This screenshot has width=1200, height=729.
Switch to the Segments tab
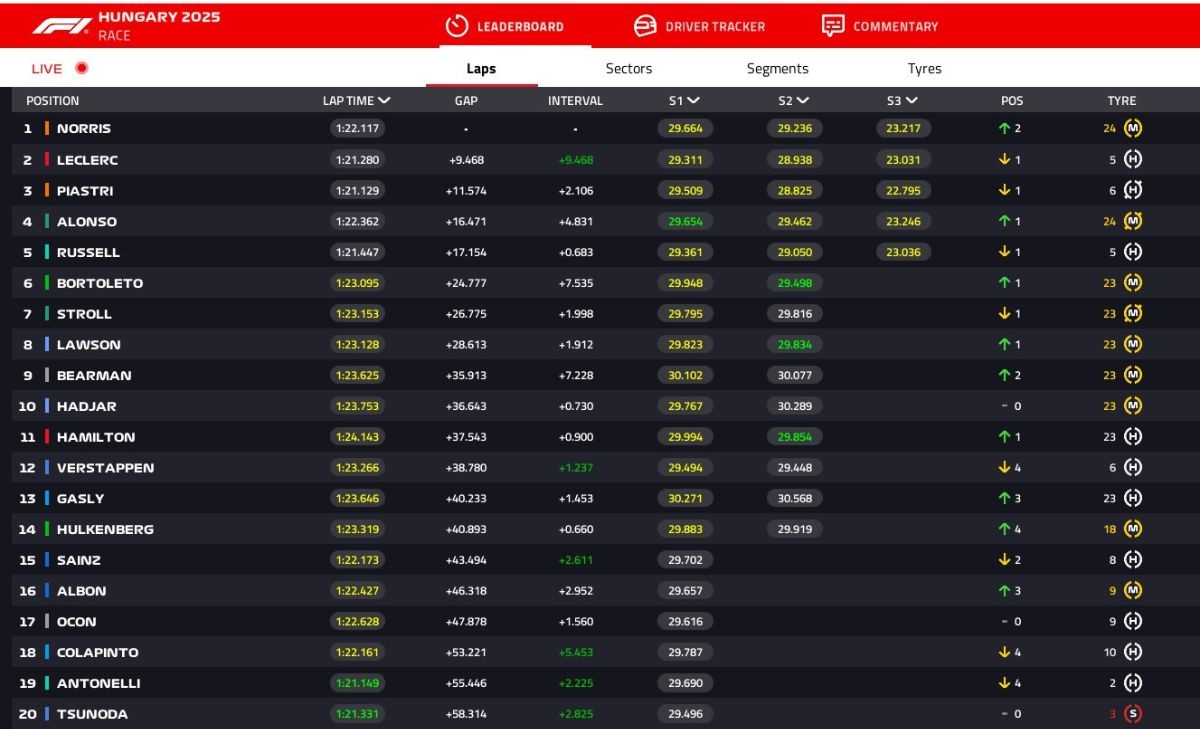coord(777,69)
